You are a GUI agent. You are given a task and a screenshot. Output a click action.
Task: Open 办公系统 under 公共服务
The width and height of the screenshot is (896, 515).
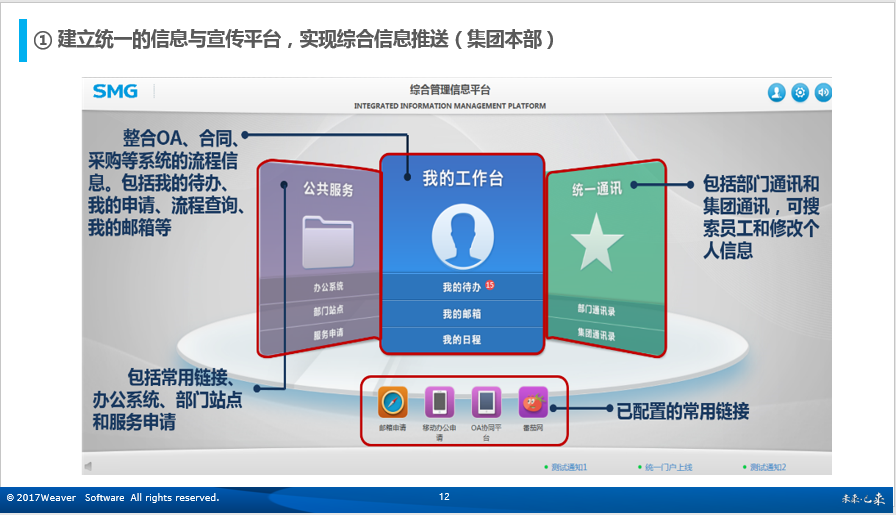point(328,287)
